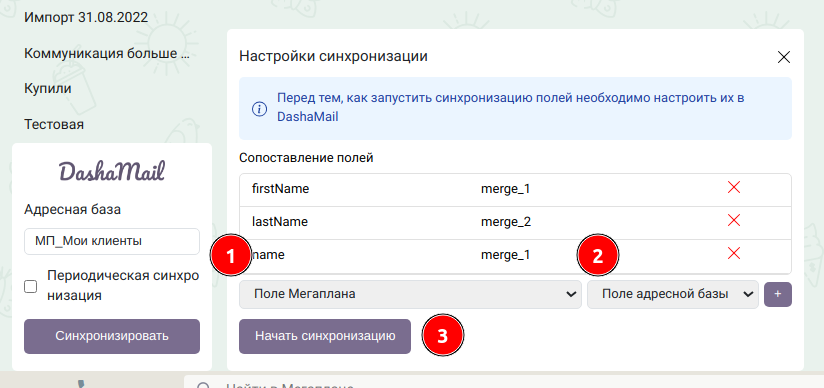Screen dimensions: 824x388
Task: Open the Купили list item
Action: tap(48, 88)
